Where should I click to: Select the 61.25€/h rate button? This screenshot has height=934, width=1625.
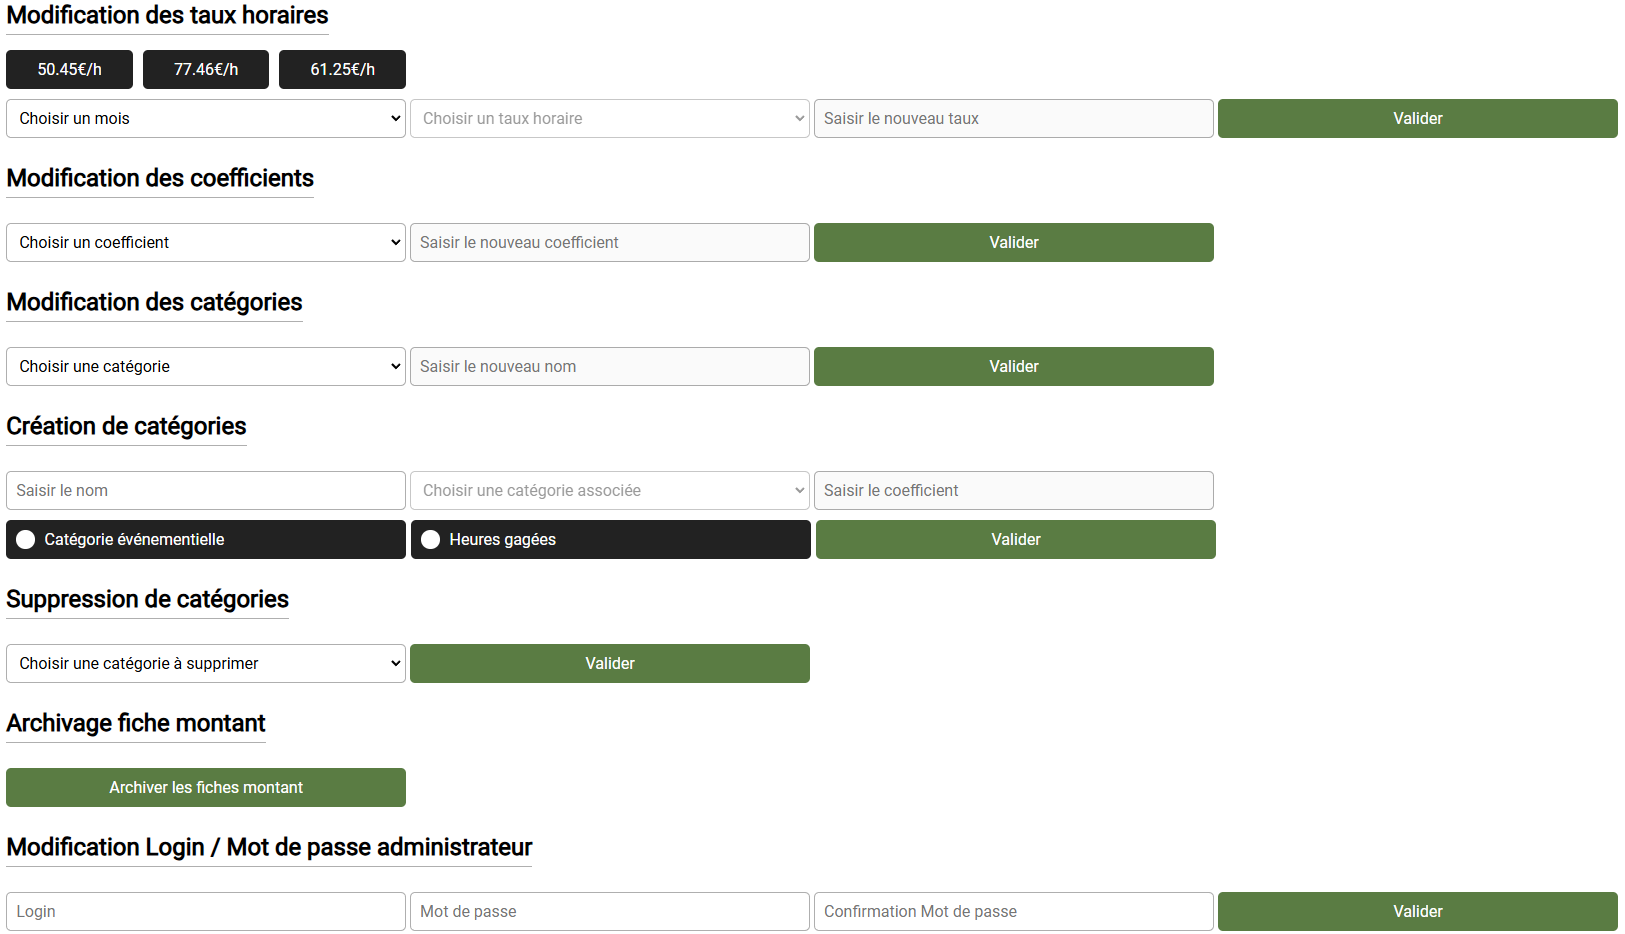pyautogui.click(x=342, y=69)
